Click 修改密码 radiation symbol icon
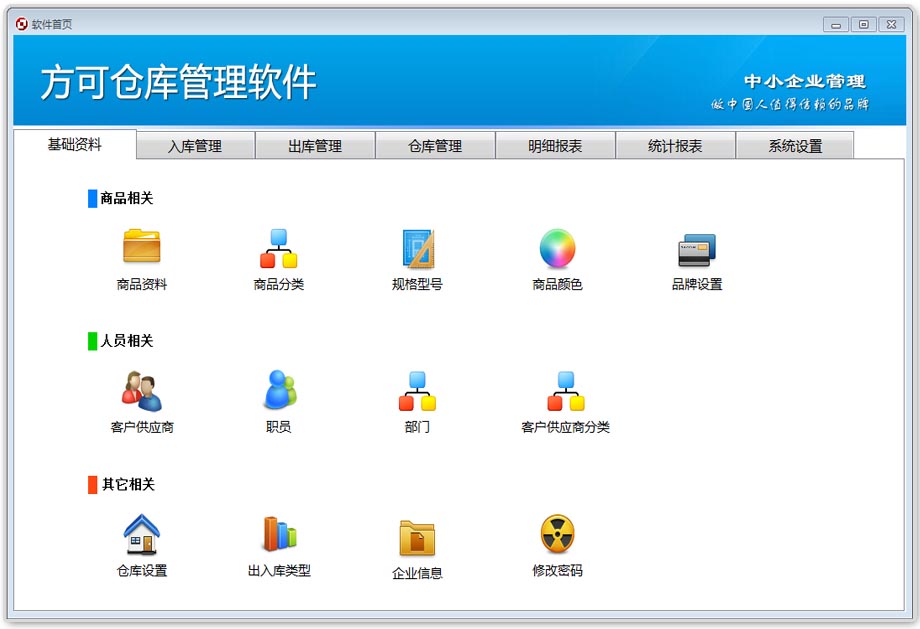This screenshot has height=629, width=920. (557, 533)
